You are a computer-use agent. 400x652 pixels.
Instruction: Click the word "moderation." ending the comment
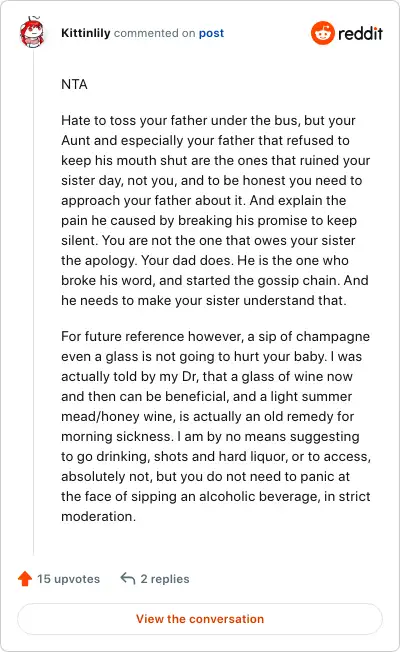(x=99, y=516)
